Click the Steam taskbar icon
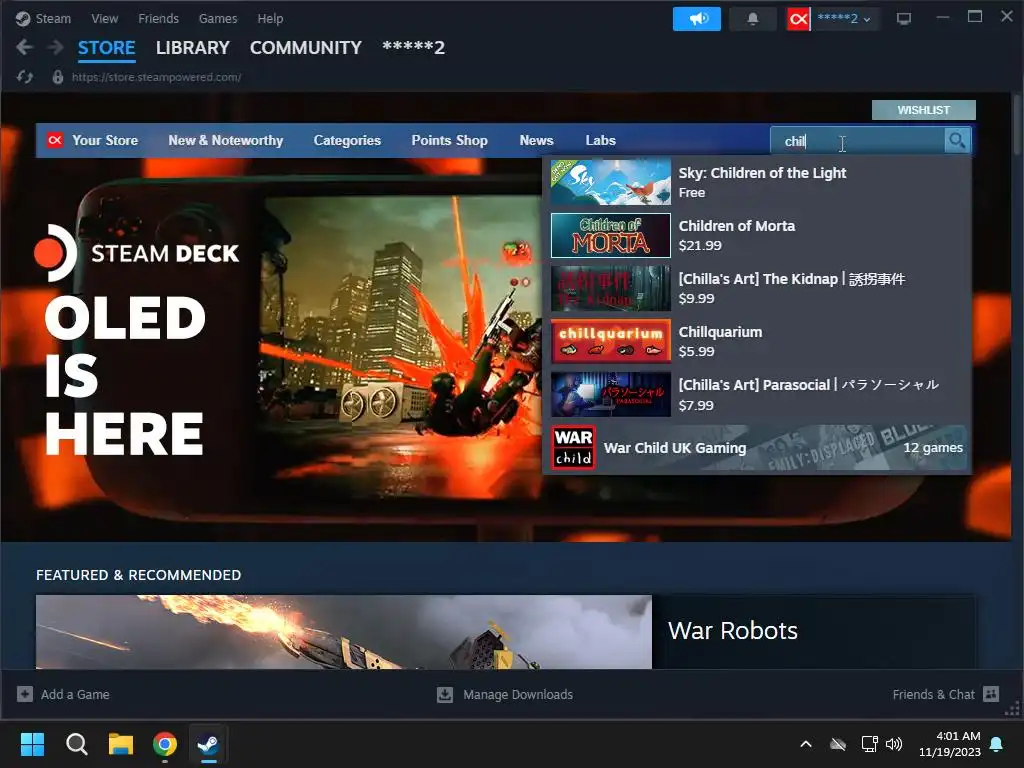The width and height of the screenshot is (1024, 768). click(208, 744)
